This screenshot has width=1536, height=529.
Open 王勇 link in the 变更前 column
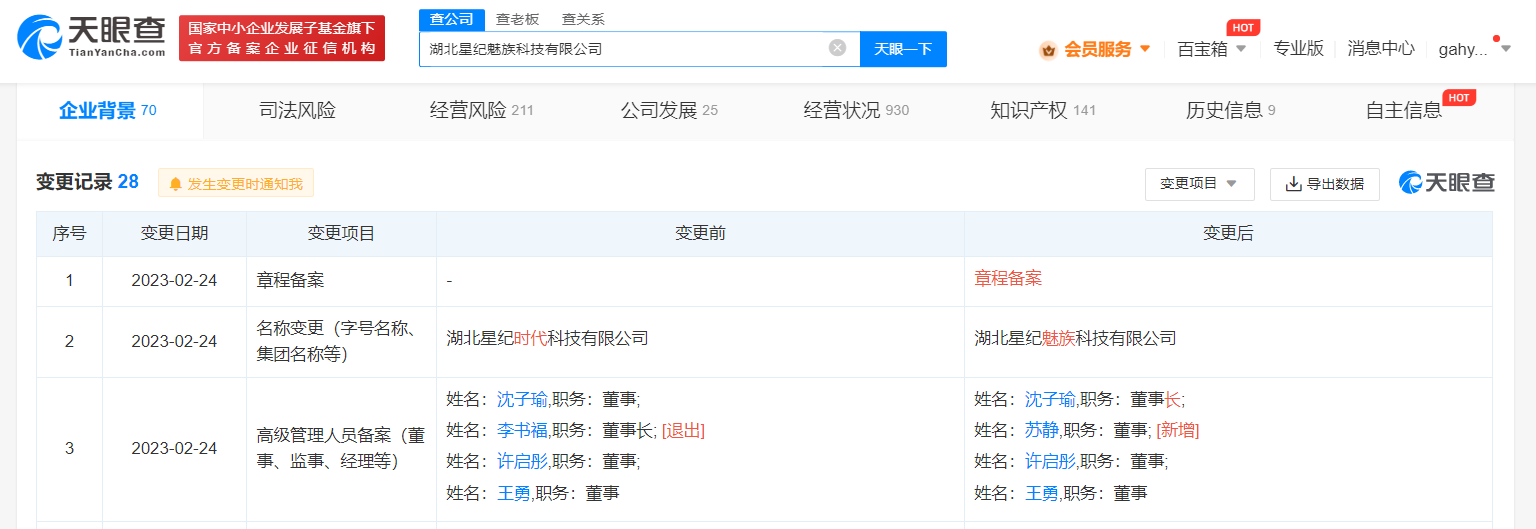click(x=514, y=493)
